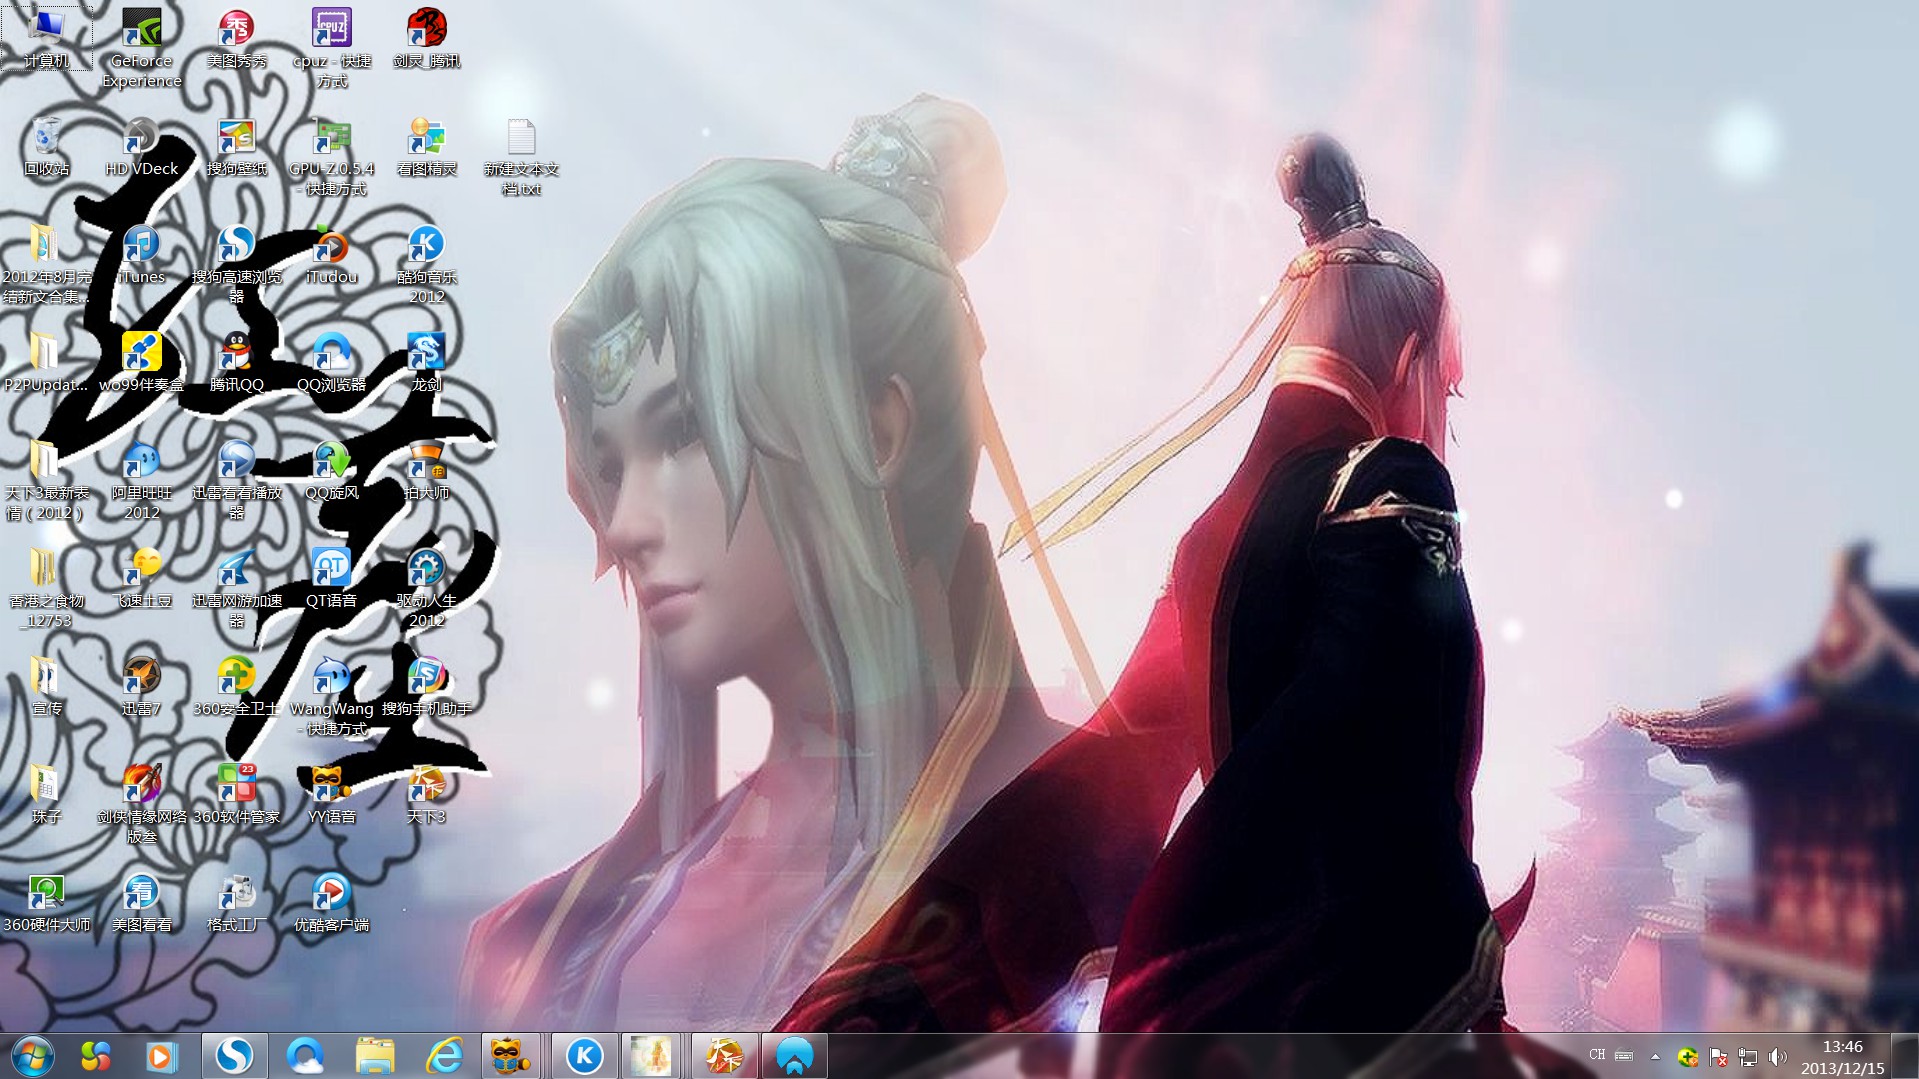Screen dimensions: 1919x1079
Task: Open the 回收站 recycle bin
Action: click(x=46, y=146)
